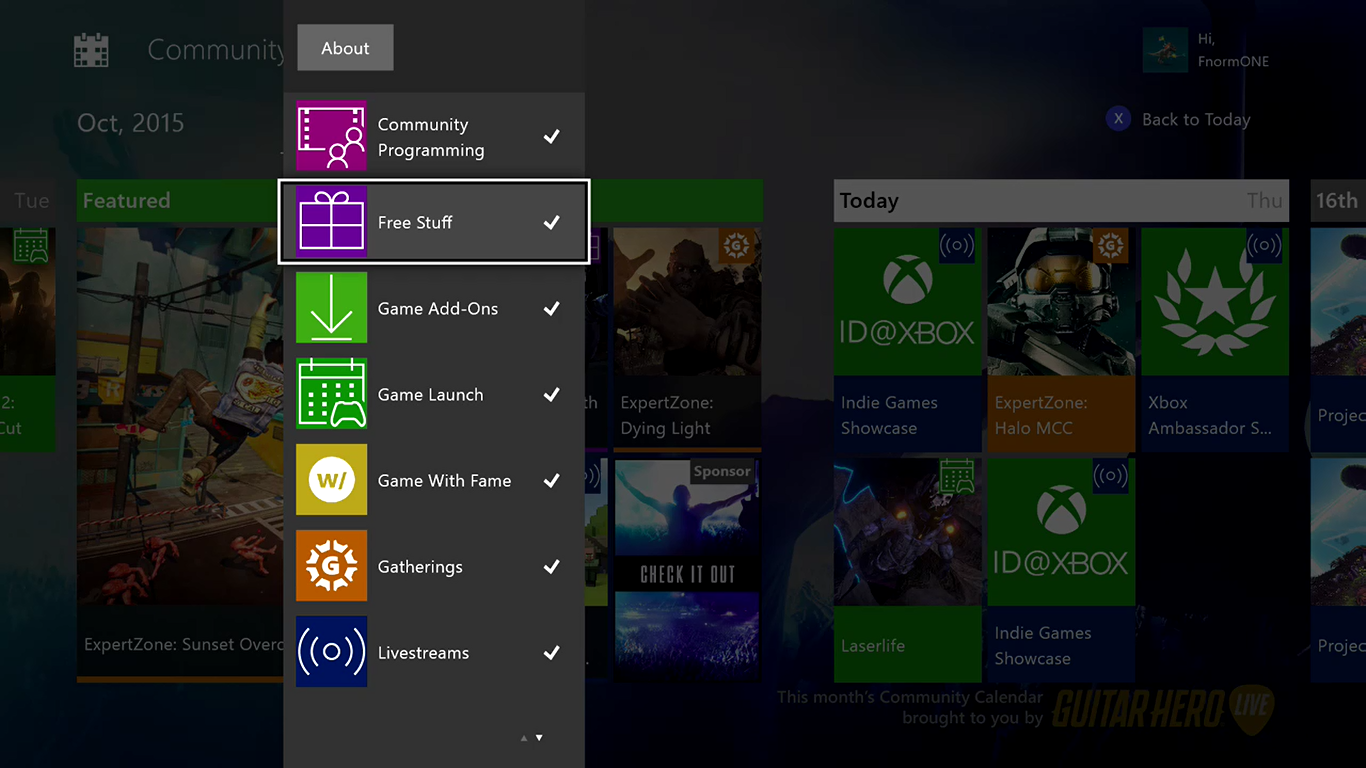The image size is (1366, 768).
Task: Click the Back to Today link
Action: click(1196, 119)
